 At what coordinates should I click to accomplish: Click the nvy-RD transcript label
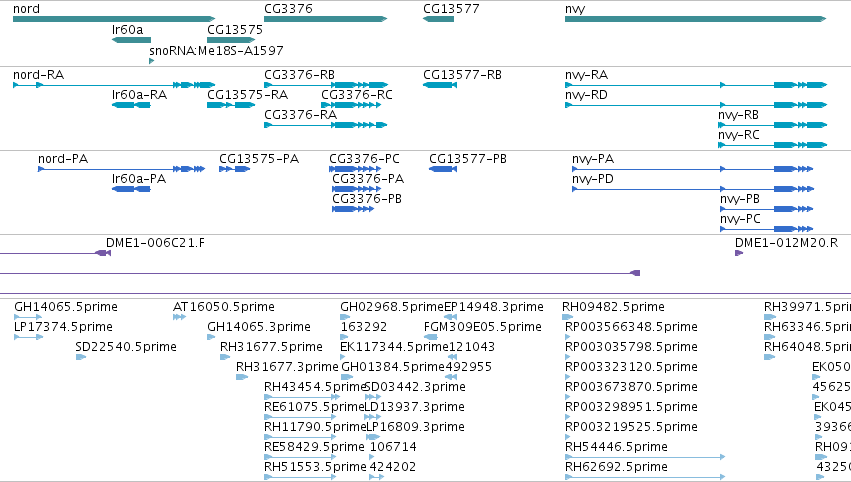click(586, 95)
